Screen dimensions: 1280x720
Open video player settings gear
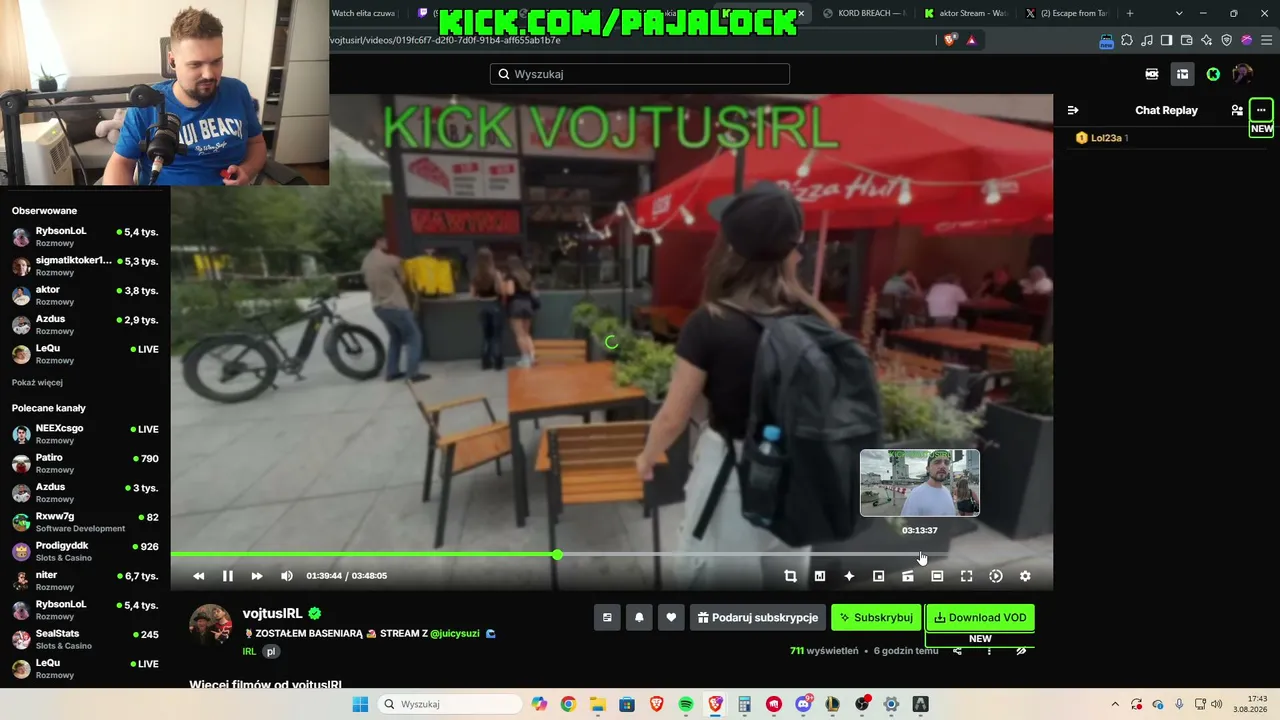tap(1025, 576)
